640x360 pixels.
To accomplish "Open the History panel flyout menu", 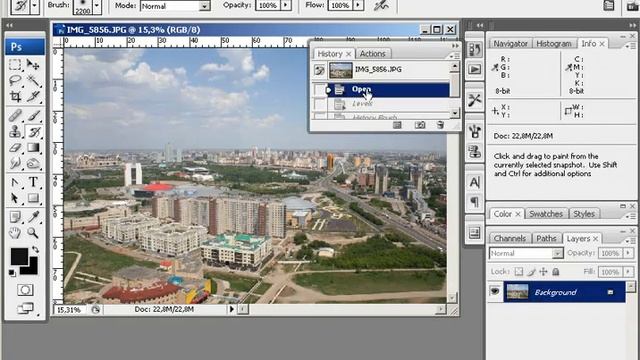I will (456, 55).
